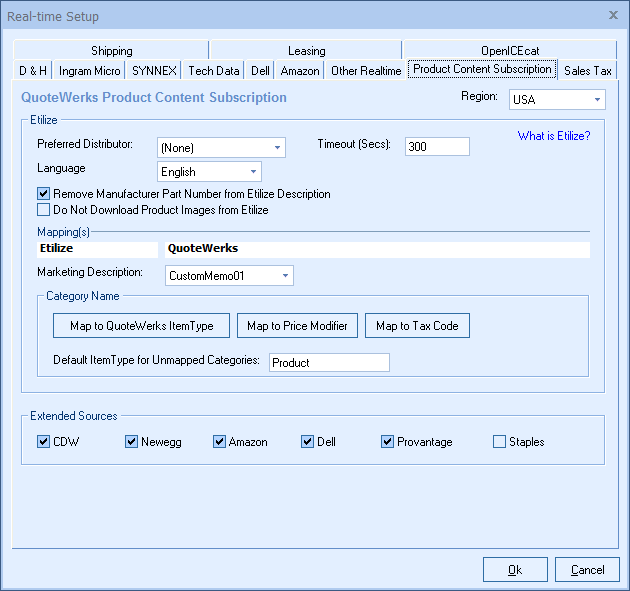Go to the D & H tab

(x=33, y=71)
